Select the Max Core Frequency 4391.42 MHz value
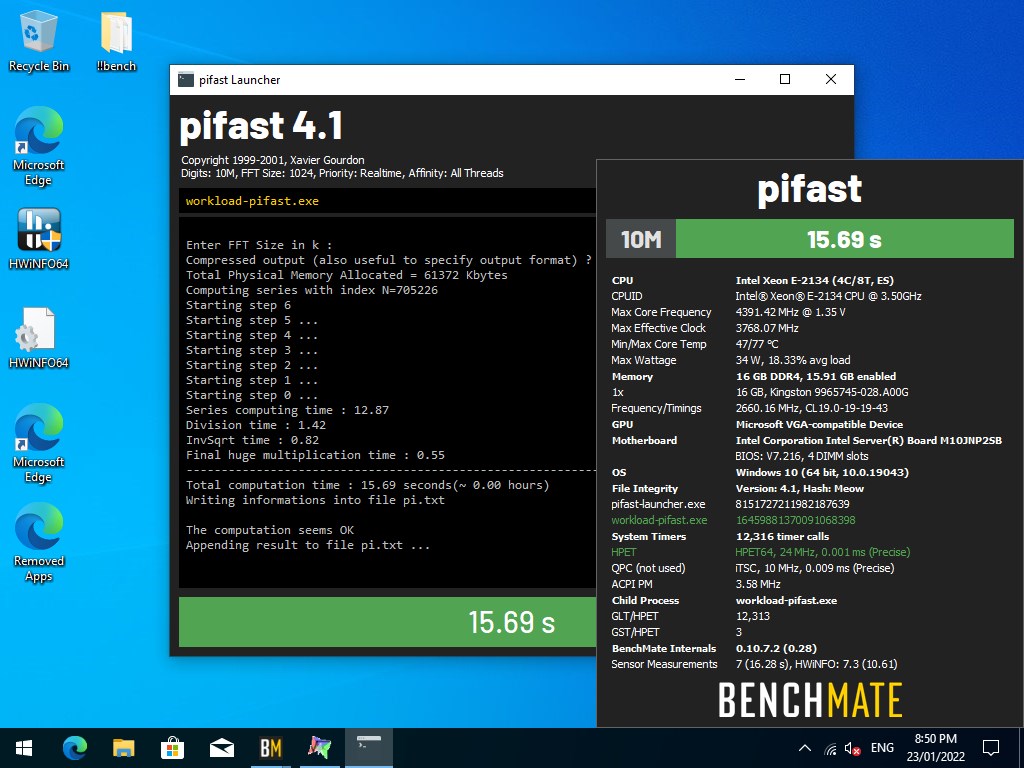Screen dimensions: 1024x768 click(x=790, y=312)
